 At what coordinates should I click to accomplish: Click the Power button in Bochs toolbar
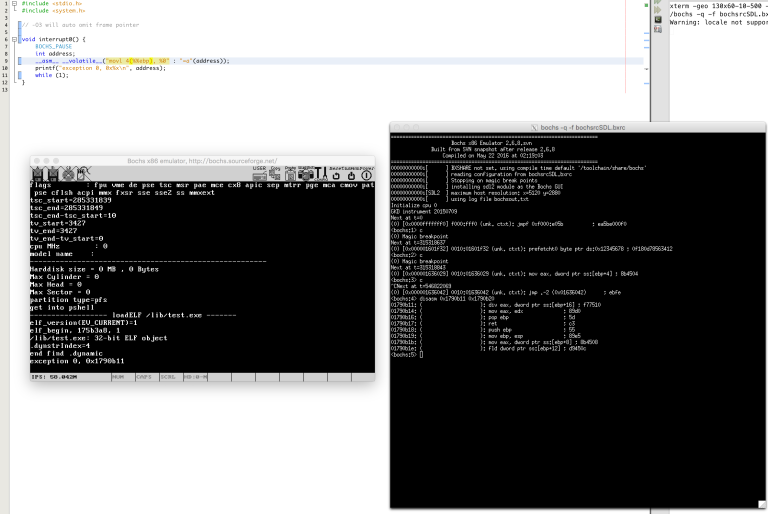click(x=366, y=173)
